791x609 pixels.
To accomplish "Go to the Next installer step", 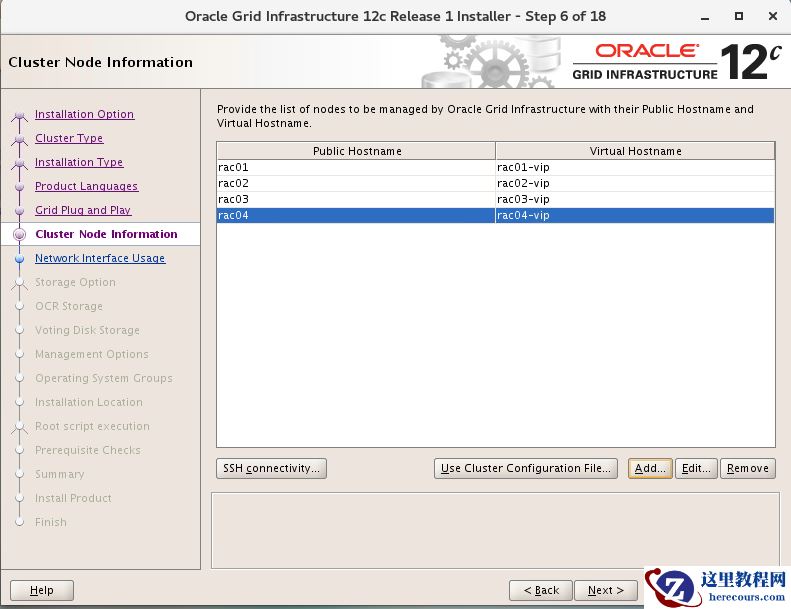I will tap(606, 590).
